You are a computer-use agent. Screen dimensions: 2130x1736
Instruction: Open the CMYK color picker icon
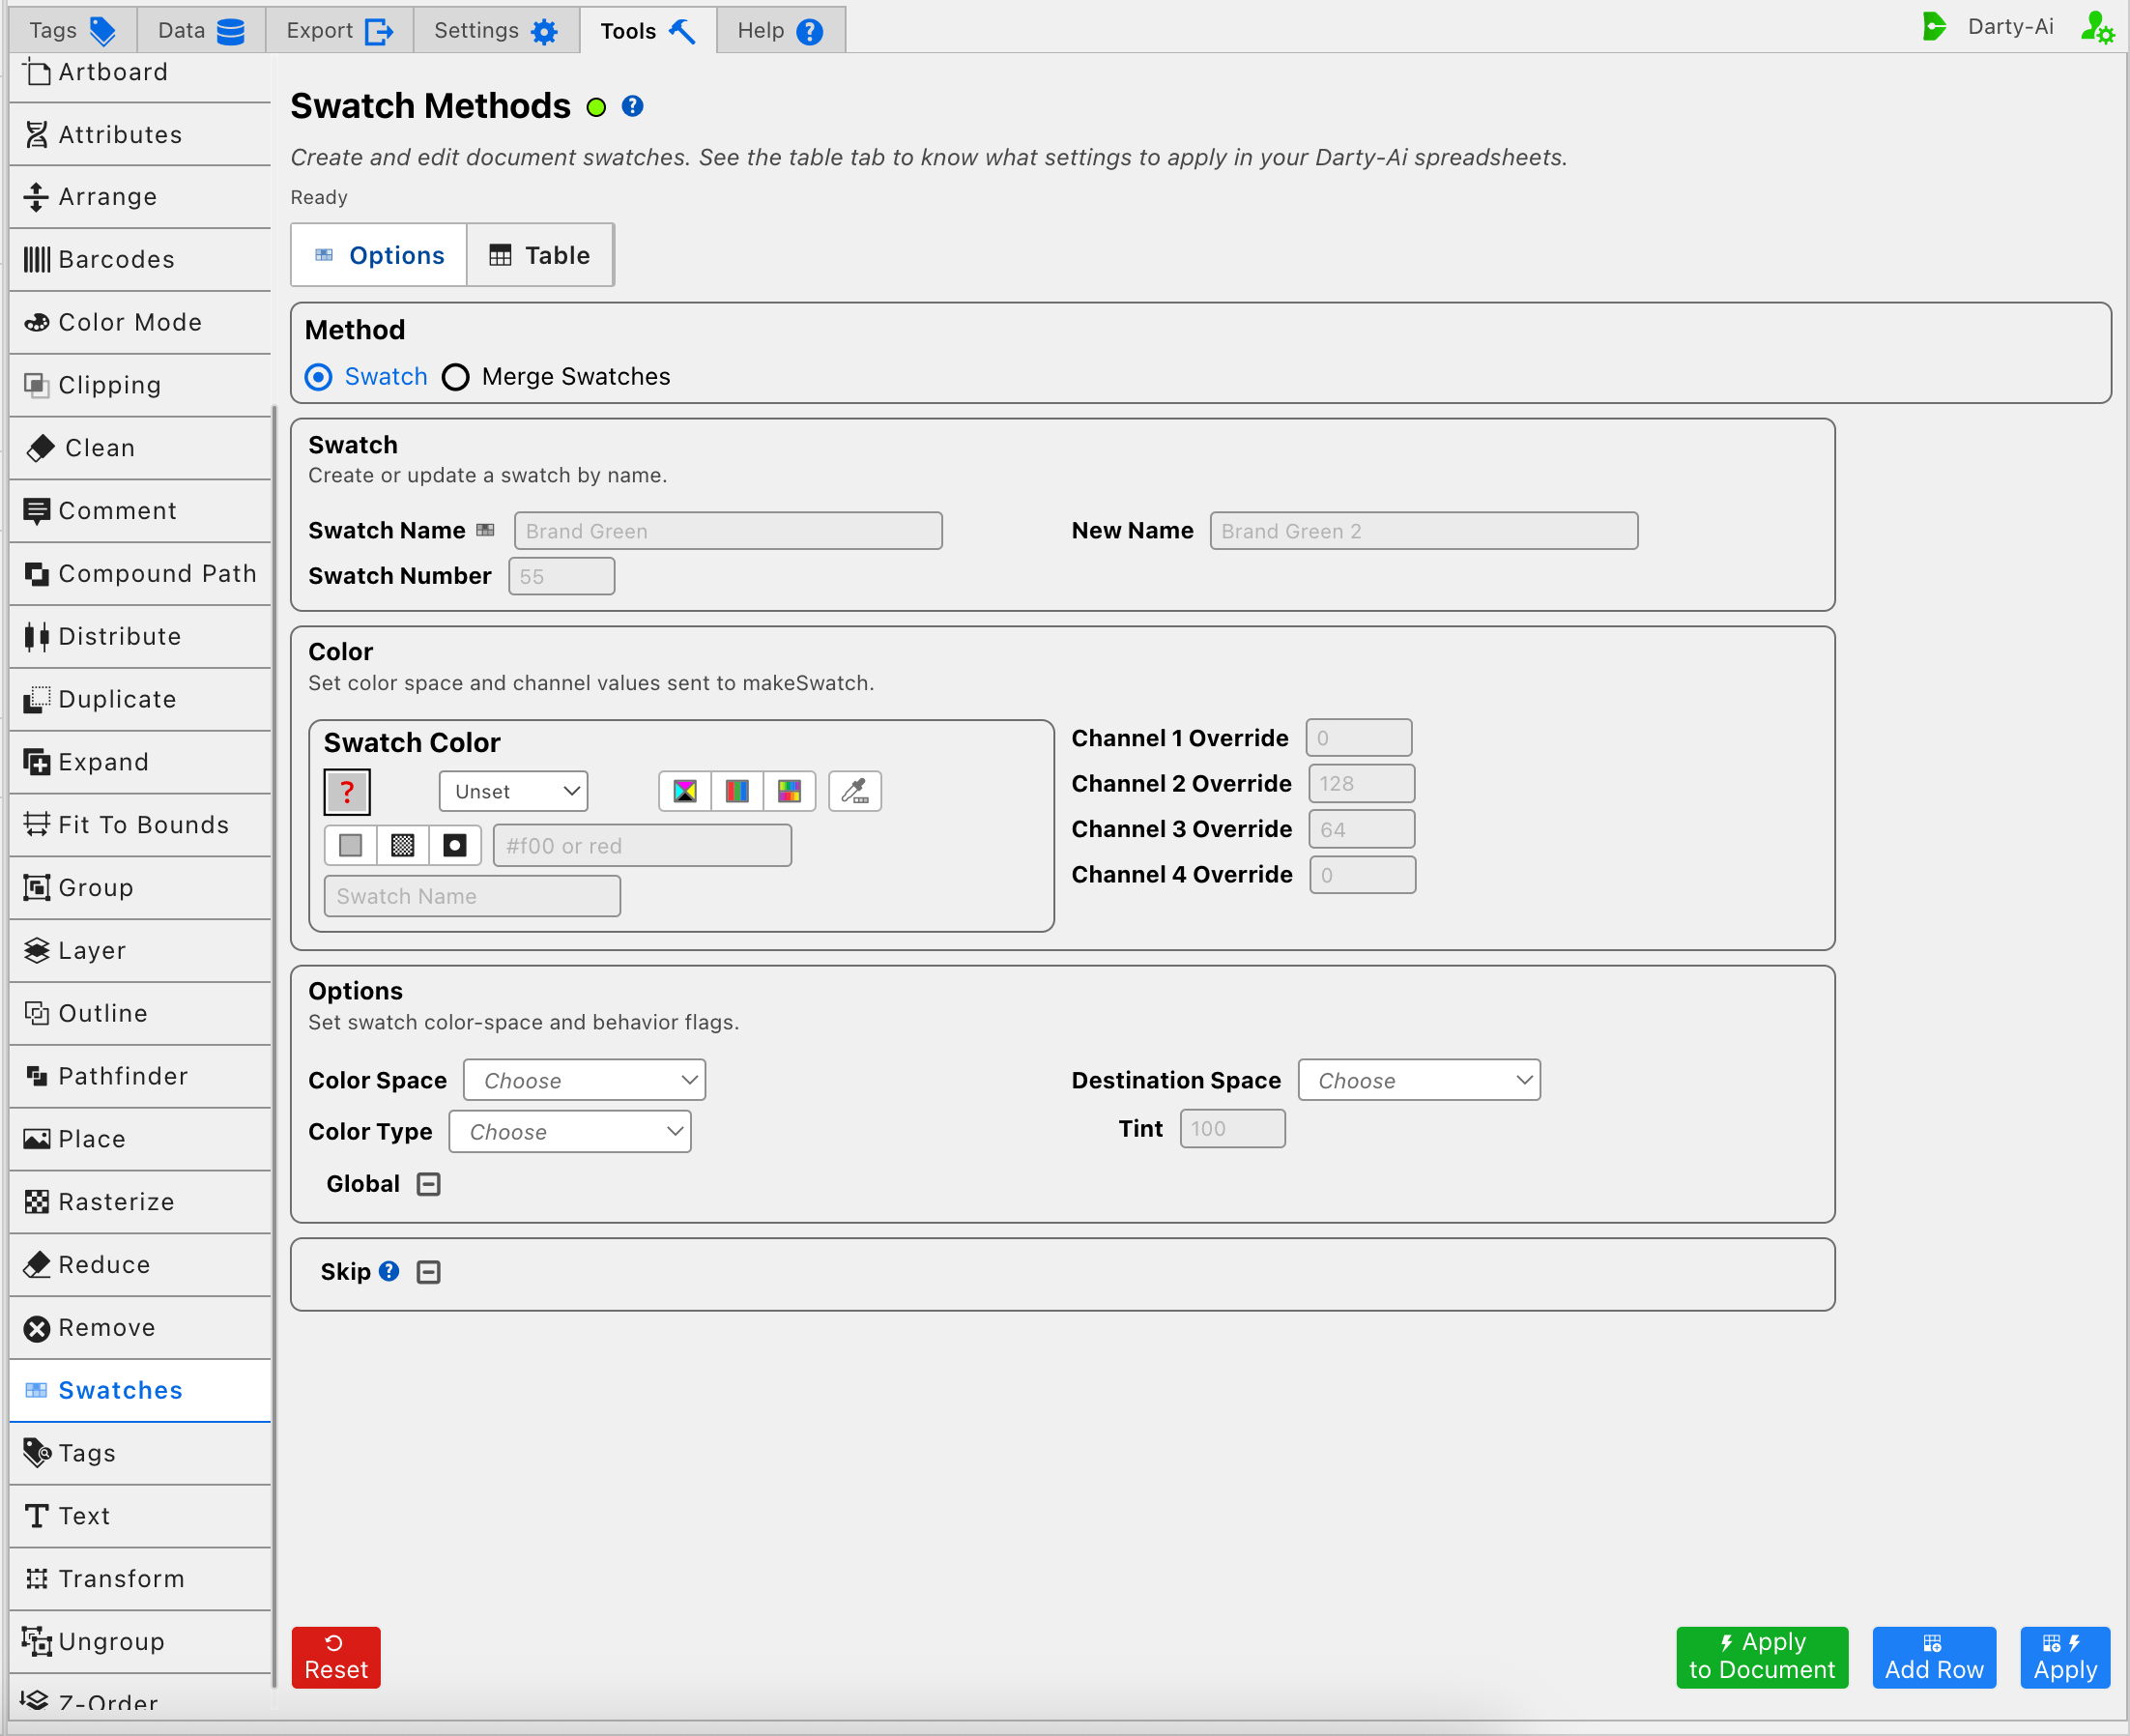tap(685, 791)
